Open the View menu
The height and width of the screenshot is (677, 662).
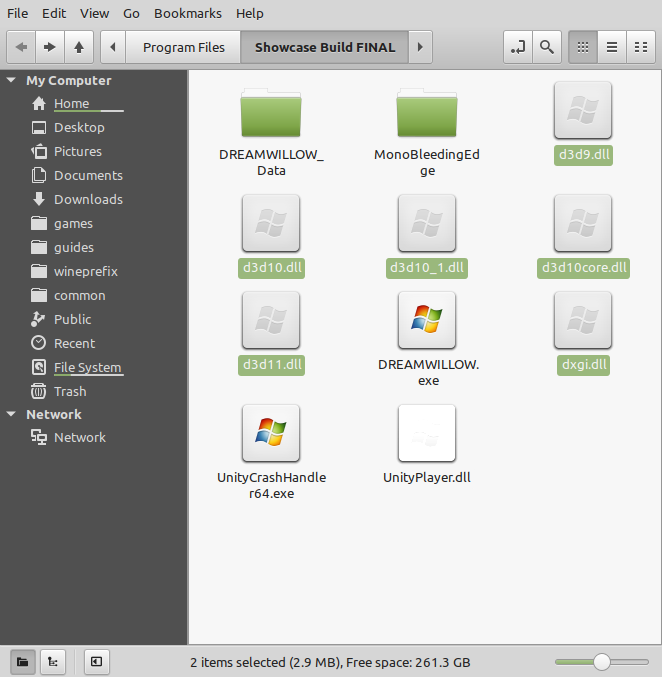pyautogui.click(x=94, y=13)
